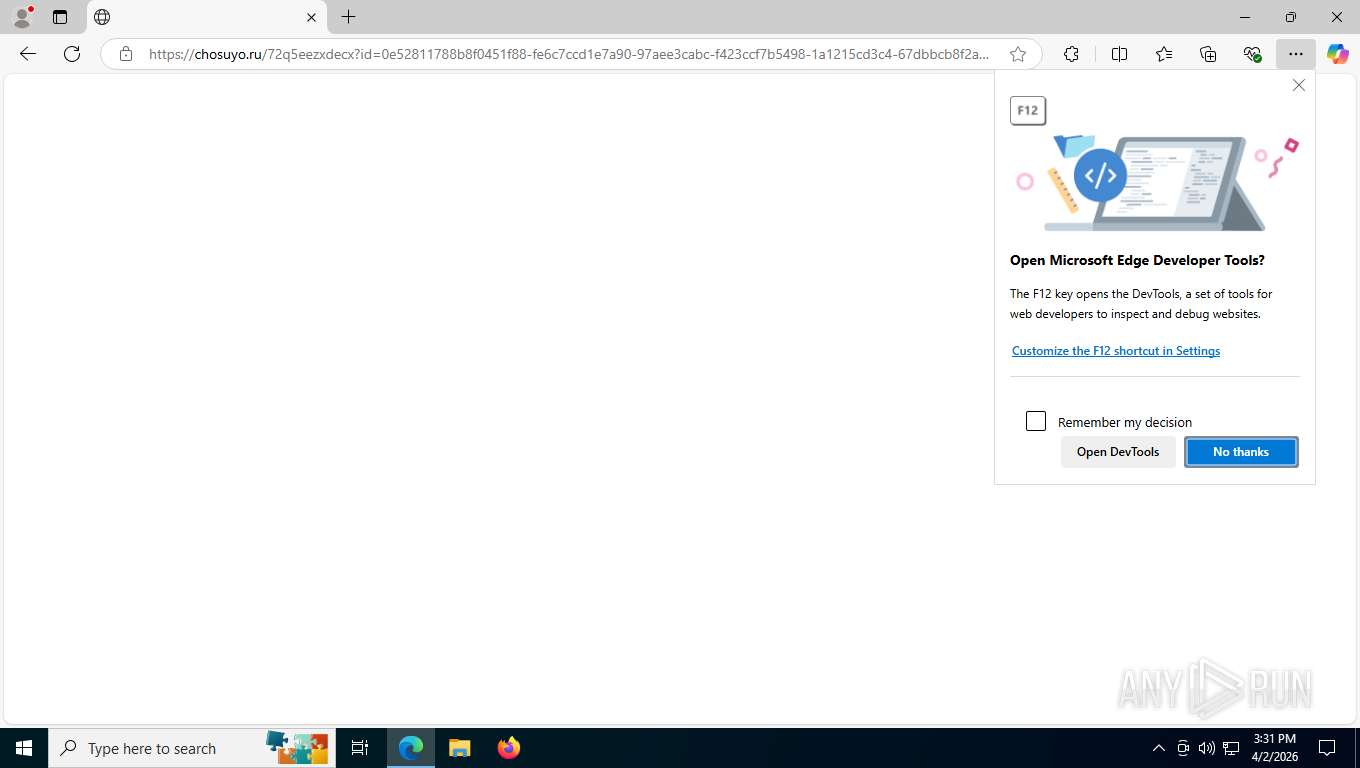Open the Favorites list
Viewport: 1360px width, 768px height.
coord(1164,54)
